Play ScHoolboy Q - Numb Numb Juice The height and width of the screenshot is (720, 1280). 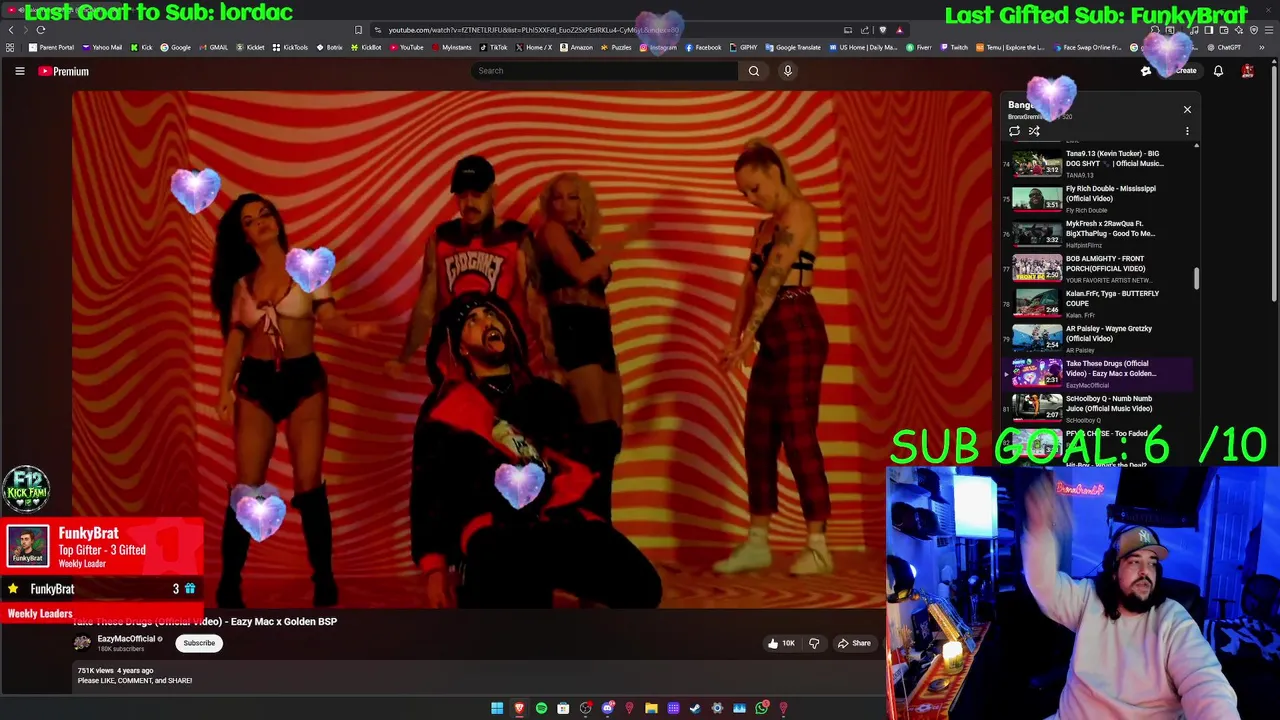pyautogui.click(x=1100, y=408)
